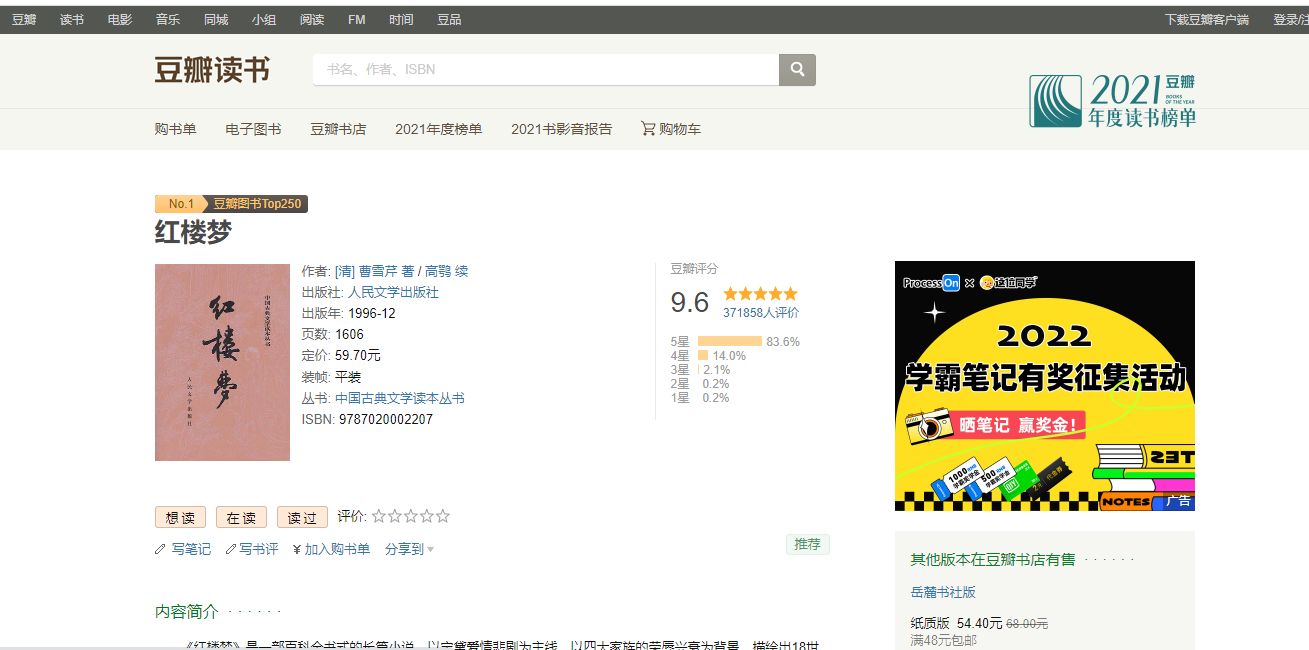
Task: Open series link 中国古典文学读本丛书
Action: 399,398
